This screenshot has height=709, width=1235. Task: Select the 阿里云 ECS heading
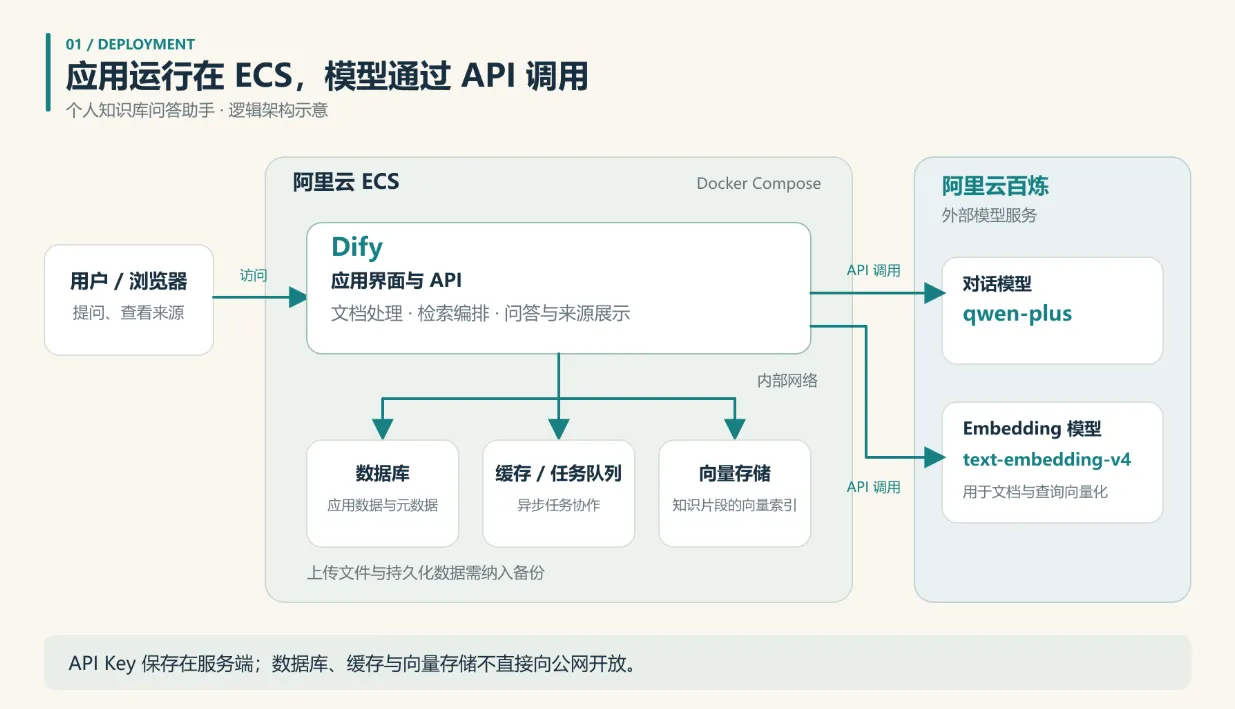346,182
